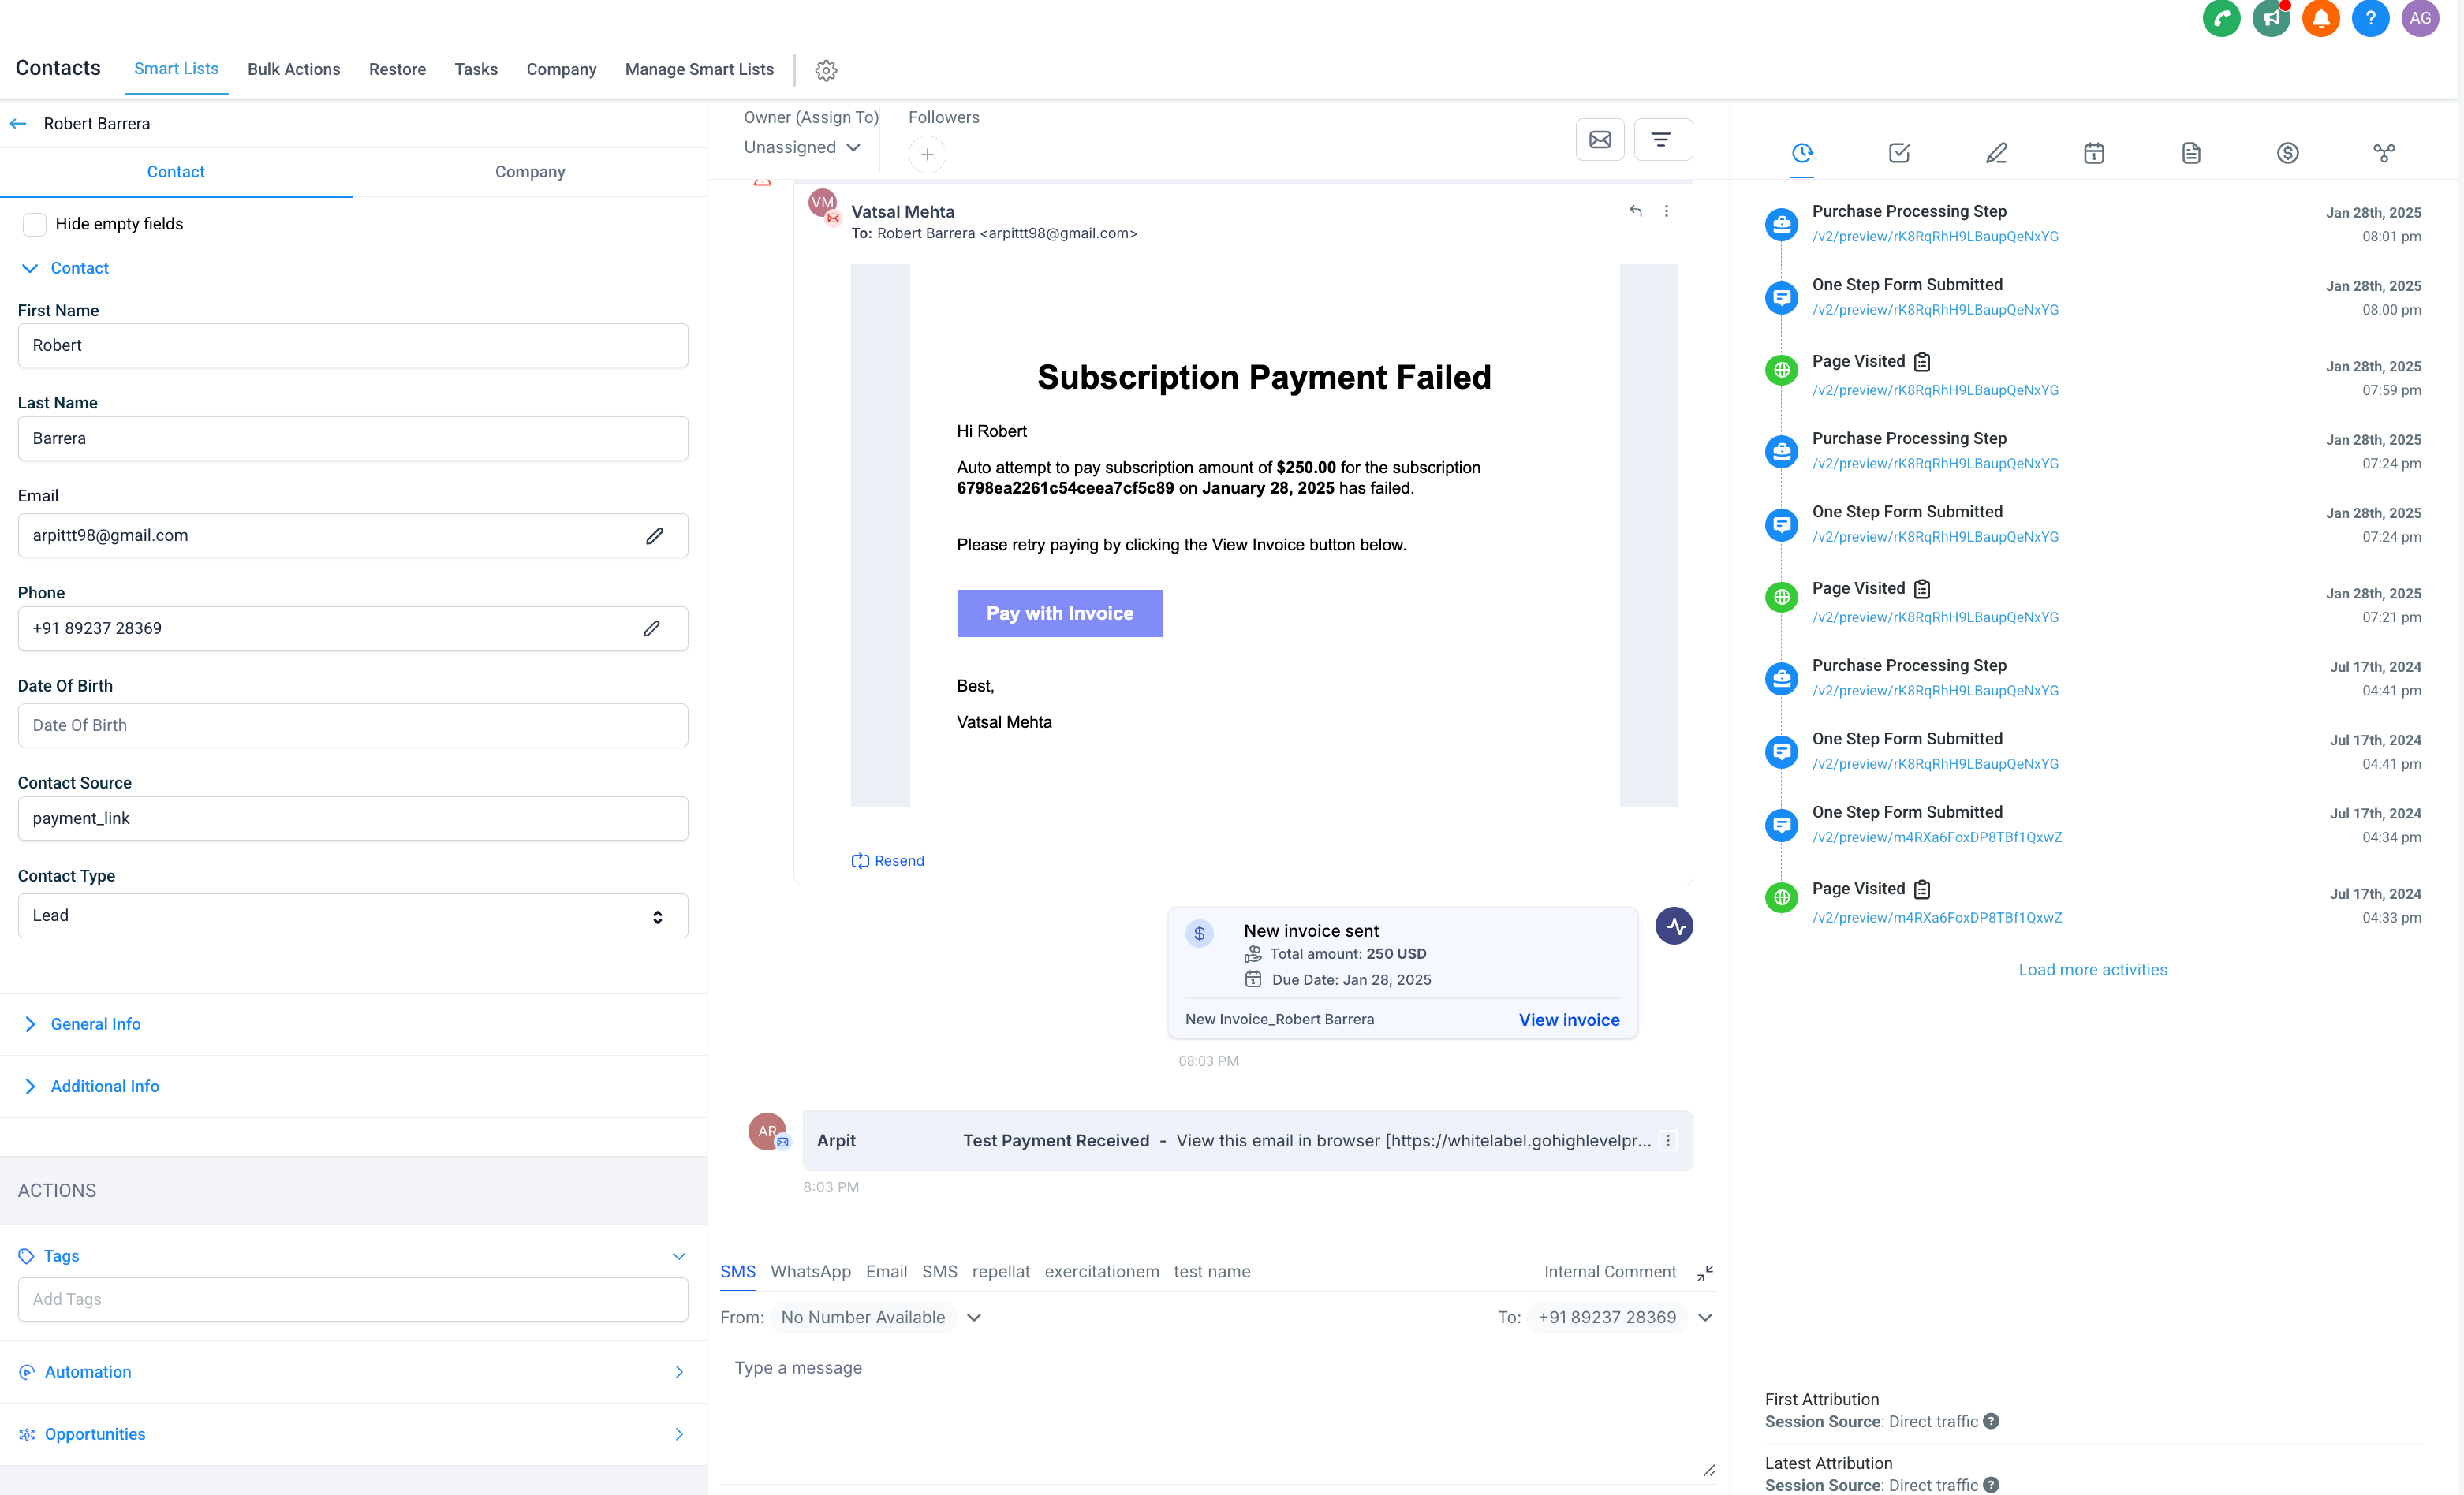Viewport: 2464px width, 1495px height.
Task: Open the documents/notes panel icon
Action: coord(2191,153)
